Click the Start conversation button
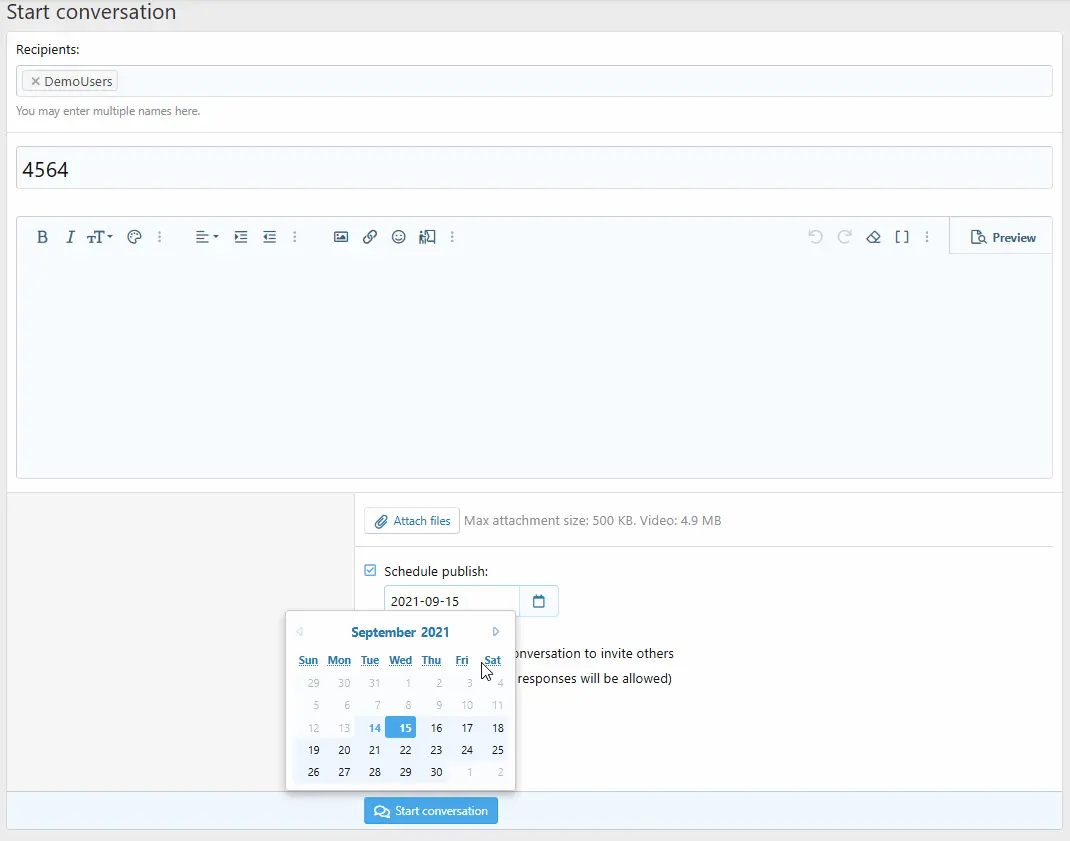Image resolution: width=1070 pixels, height=841 pixels. coord(431,811)
